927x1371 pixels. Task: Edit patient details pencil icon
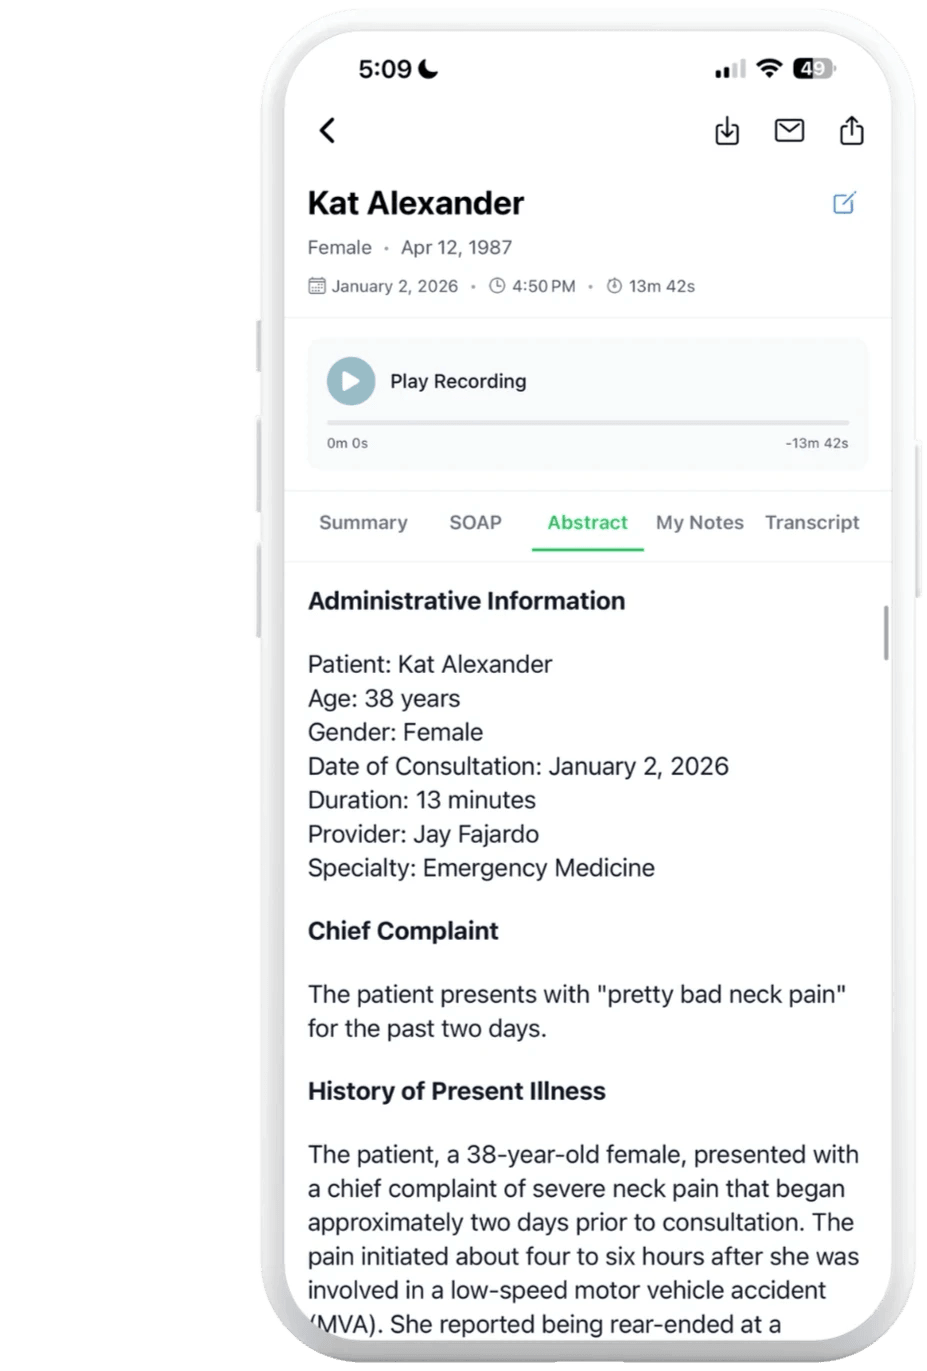click(844, 203)
